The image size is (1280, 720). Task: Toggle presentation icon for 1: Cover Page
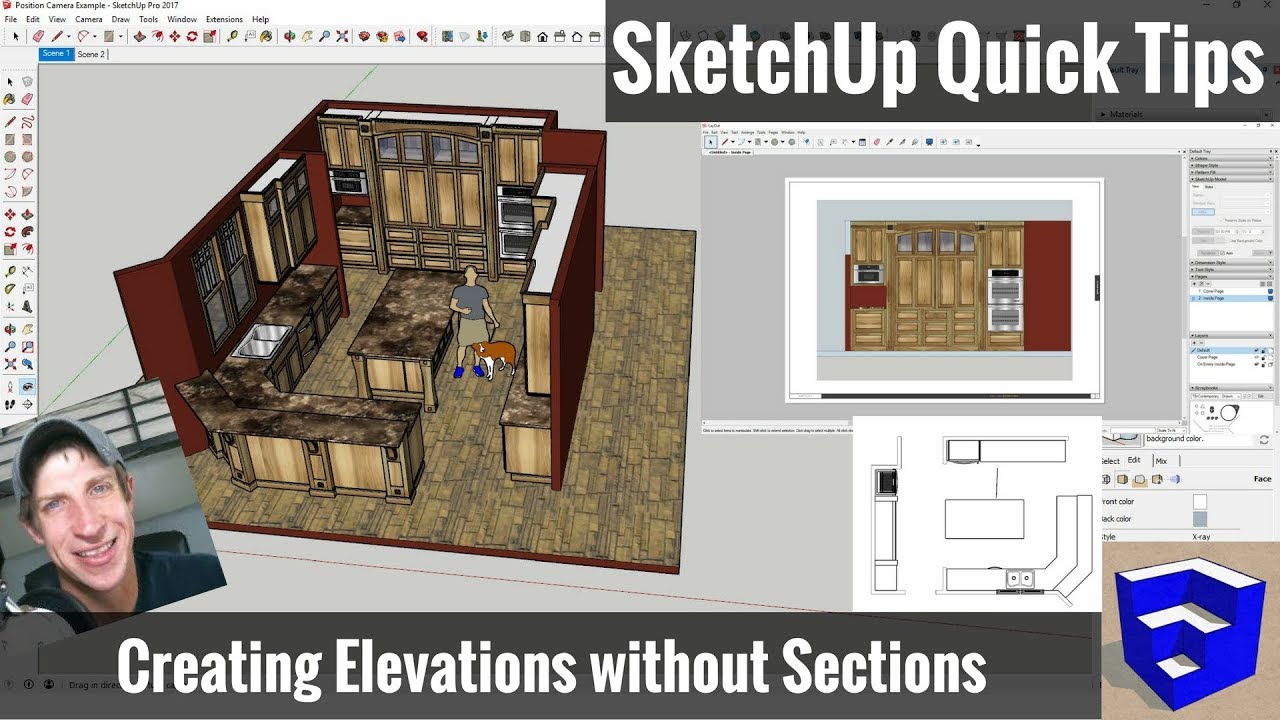pos(1270,291)
